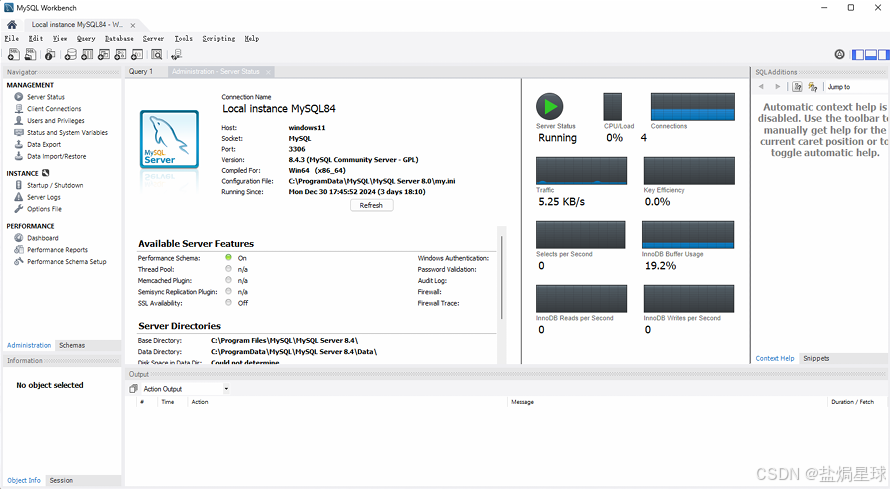Open the Server menu

click(x=153, y=39)
